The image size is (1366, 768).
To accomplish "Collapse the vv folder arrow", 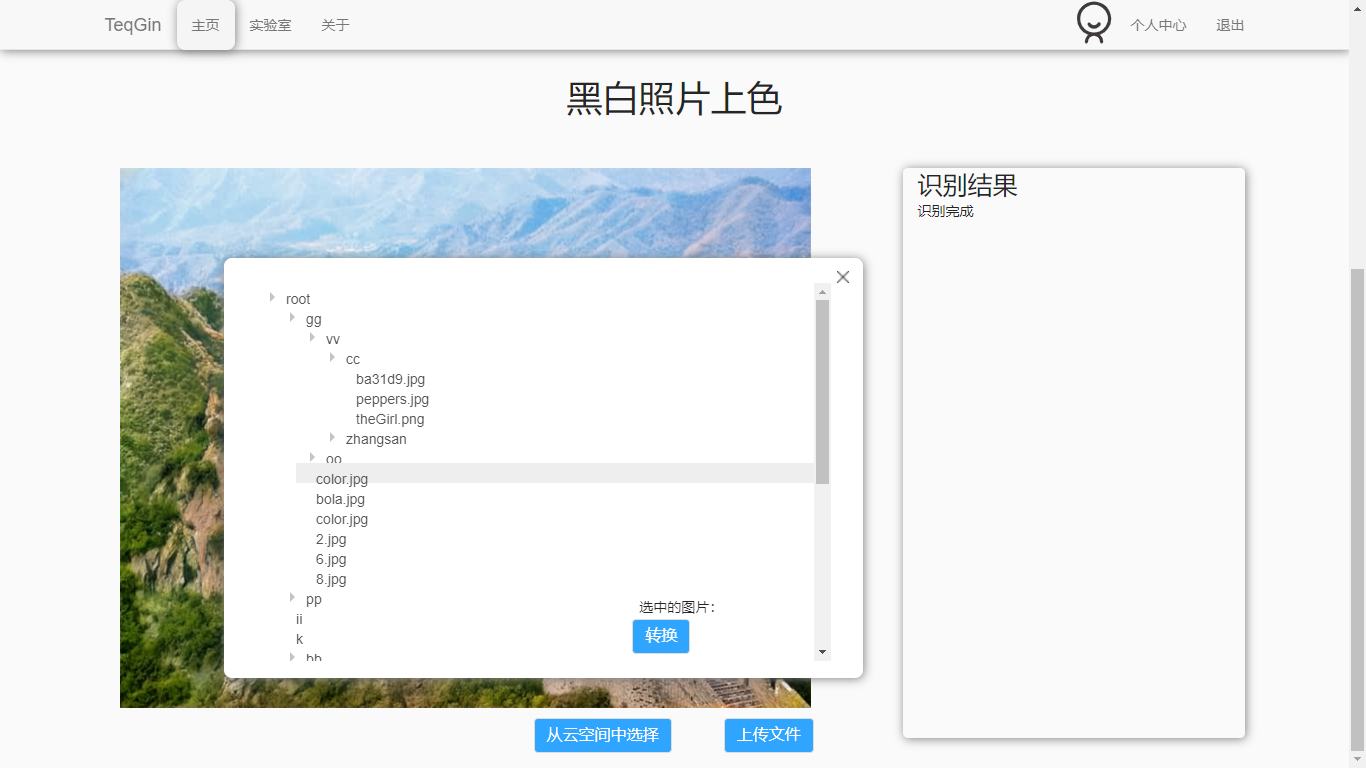I will pyautogui.click(x=312, y=337).
